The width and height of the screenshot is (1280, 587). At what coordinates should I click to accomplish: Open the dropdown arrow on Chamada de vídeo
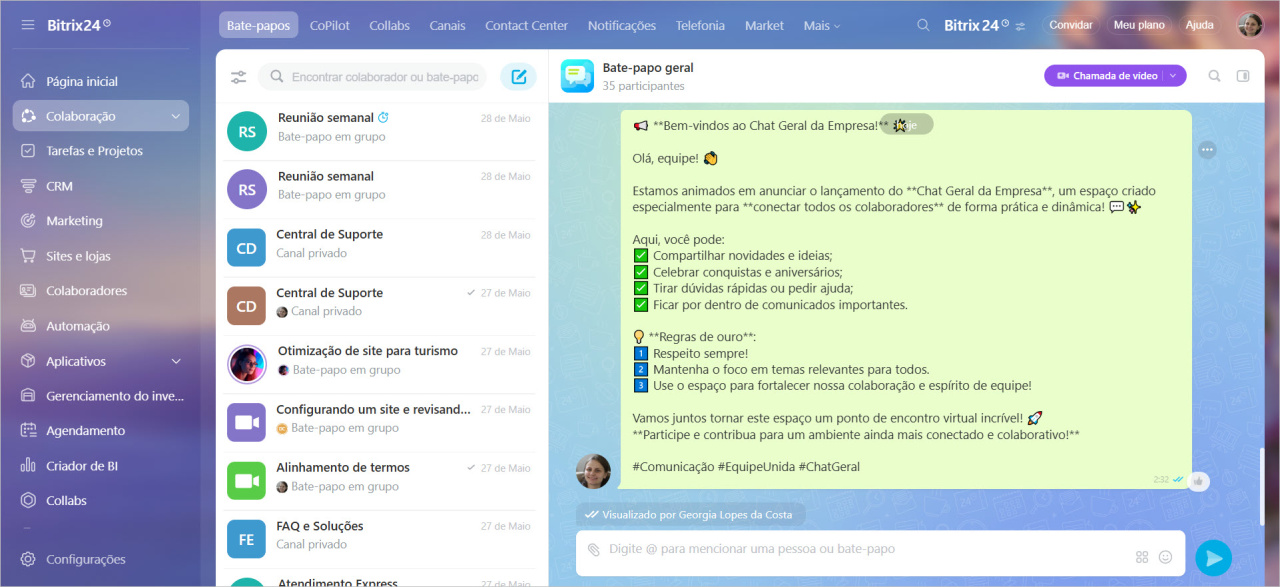pyautogui.click(x=1174, y=76)
